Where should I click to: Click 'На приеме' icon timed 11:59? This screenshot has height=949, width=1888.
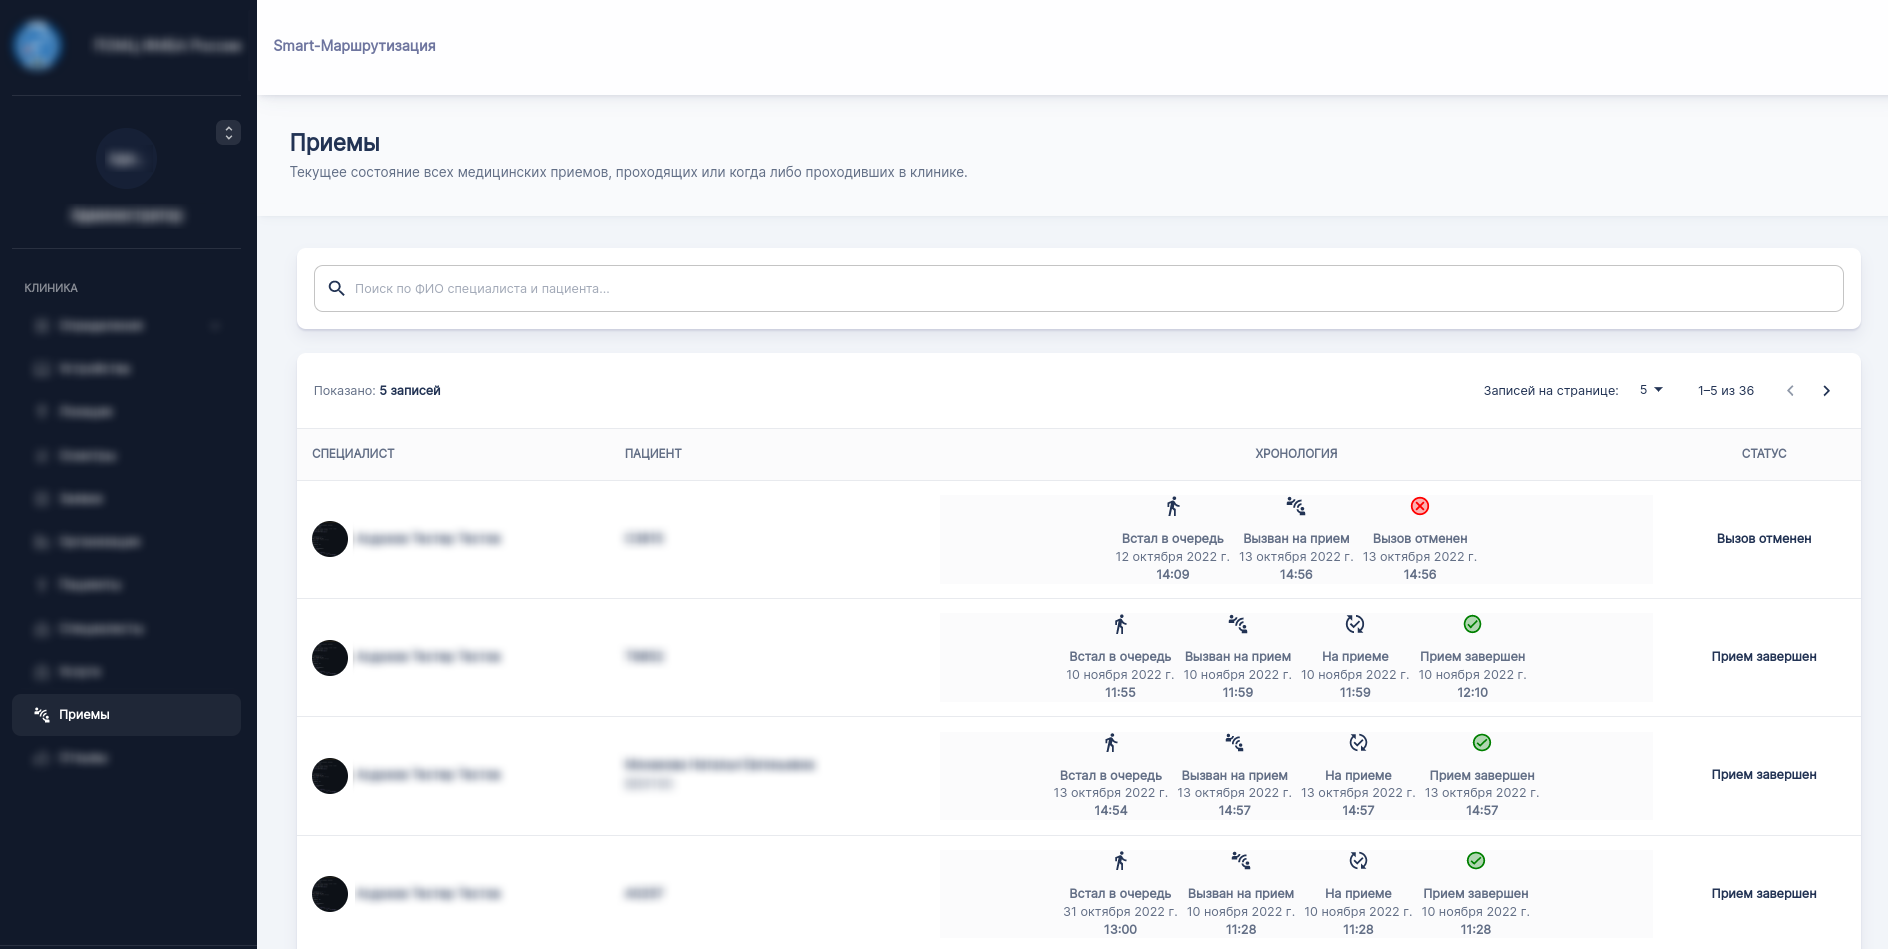(1355, 624)
